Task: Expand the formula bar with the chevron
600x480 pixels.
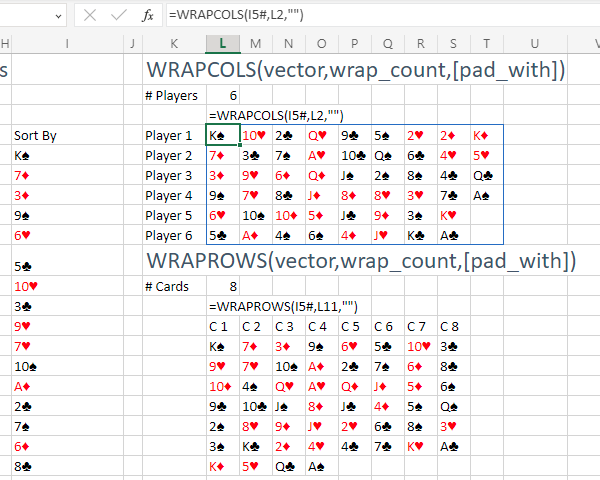Action: [x=590, y=16]
